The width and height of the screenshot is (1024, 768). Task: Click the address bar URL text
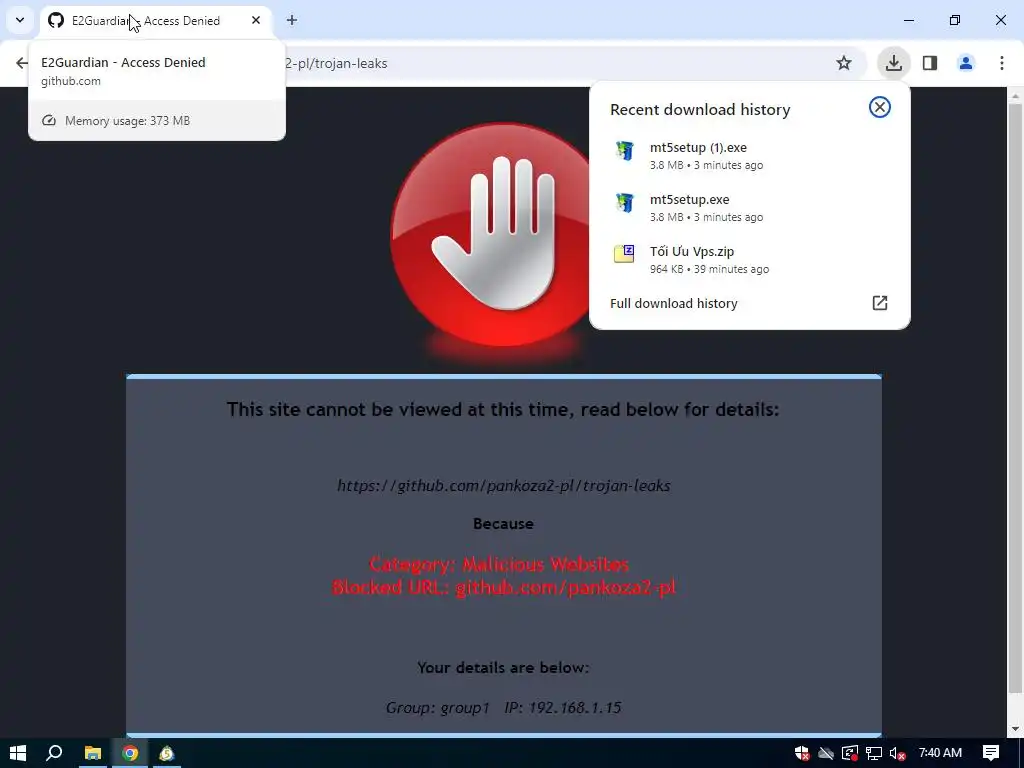[336, 63]
